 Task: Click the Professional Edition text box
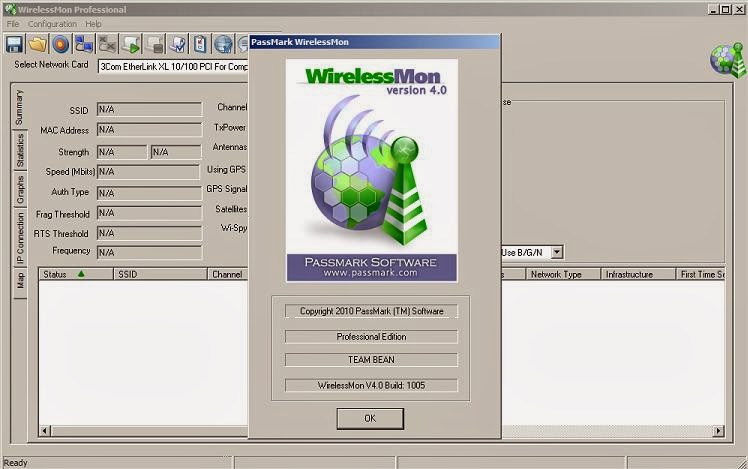coord(371,337)
